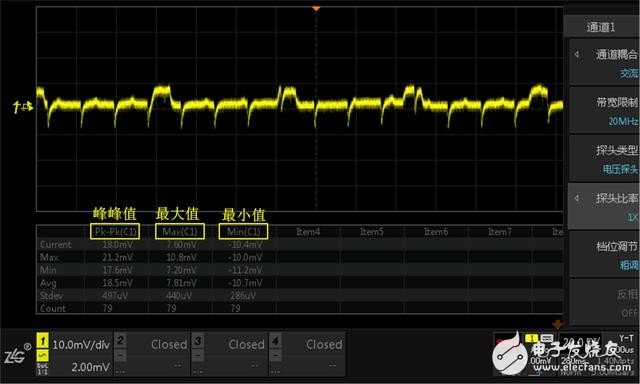Expand the 通道耦合 coupling menu arrow
Viewport: 640px width, 384px height.
(x=576, y=54)
